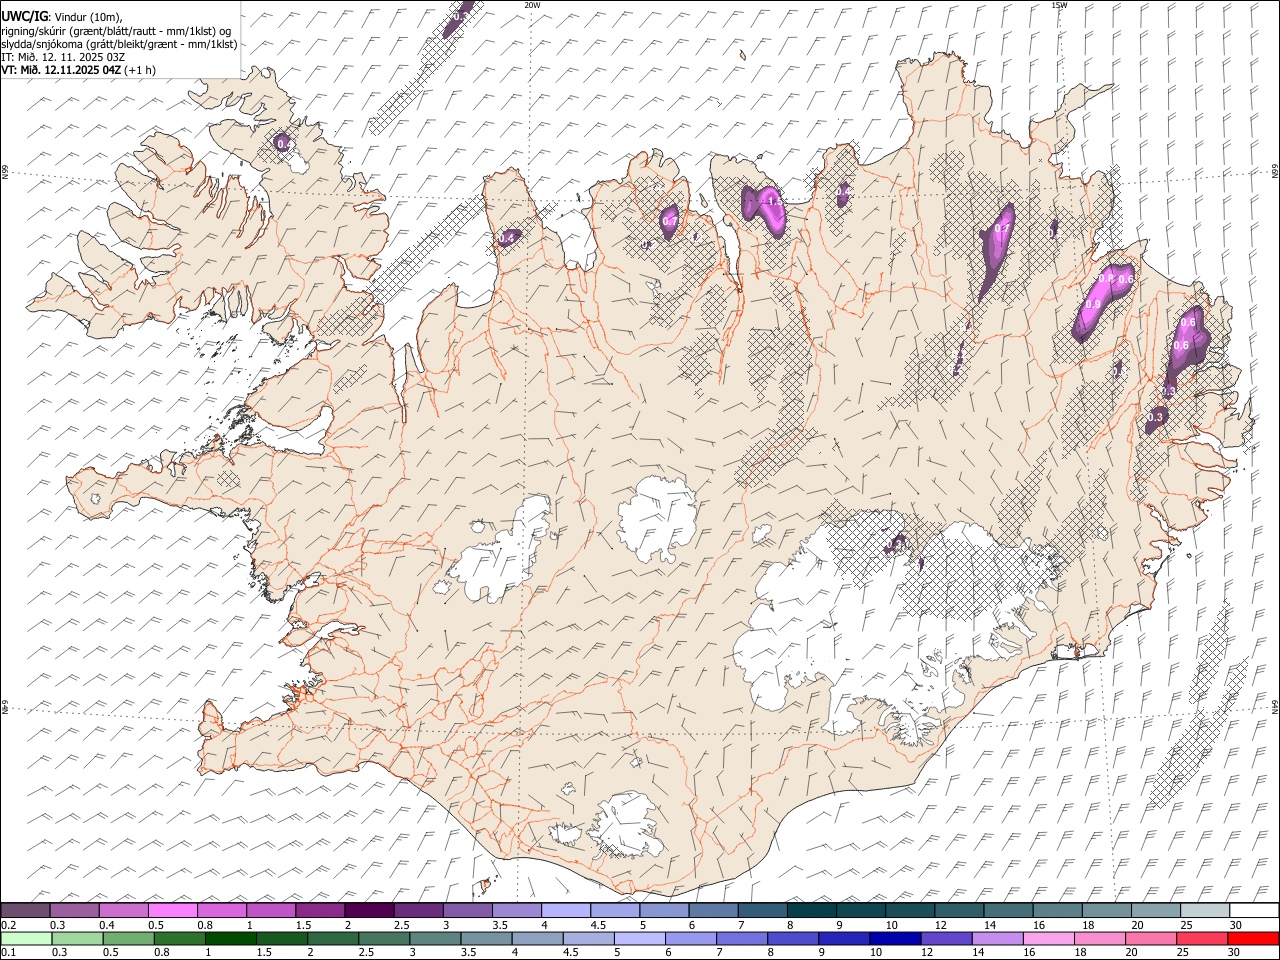Select the darkest purple 2–2.5 snow legend swatch
This screenshot has height=960, width=1280.
pyautogui.click(x=369, y=911)
